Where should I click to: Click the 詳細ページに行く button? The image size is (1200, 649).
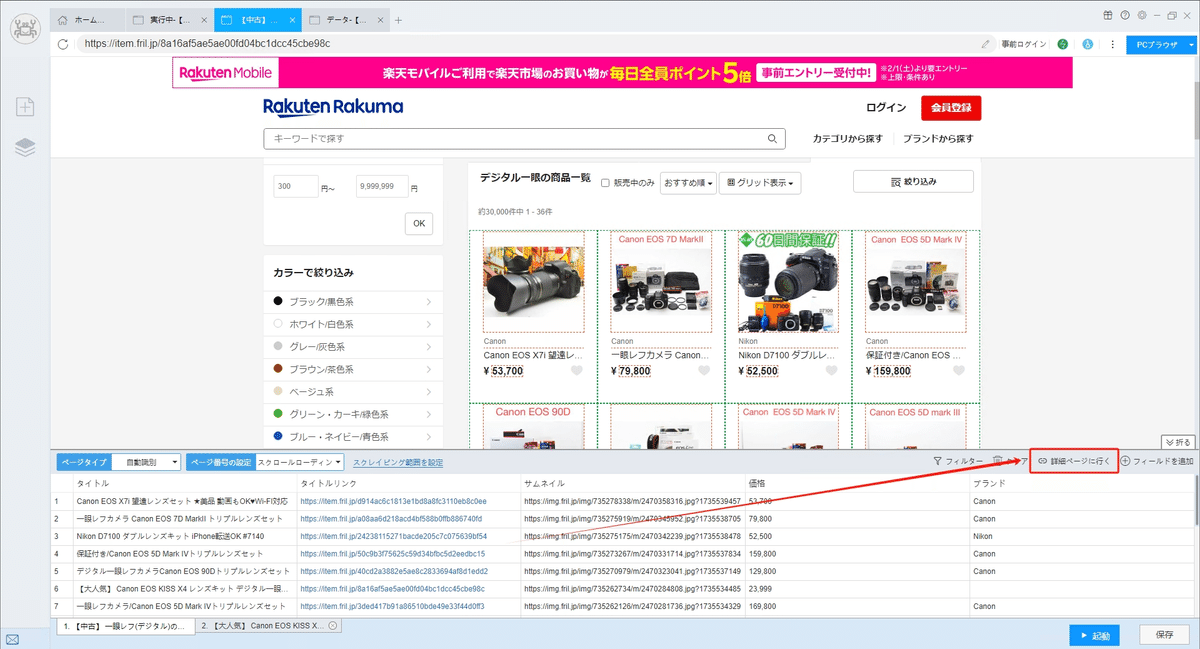1073,461
